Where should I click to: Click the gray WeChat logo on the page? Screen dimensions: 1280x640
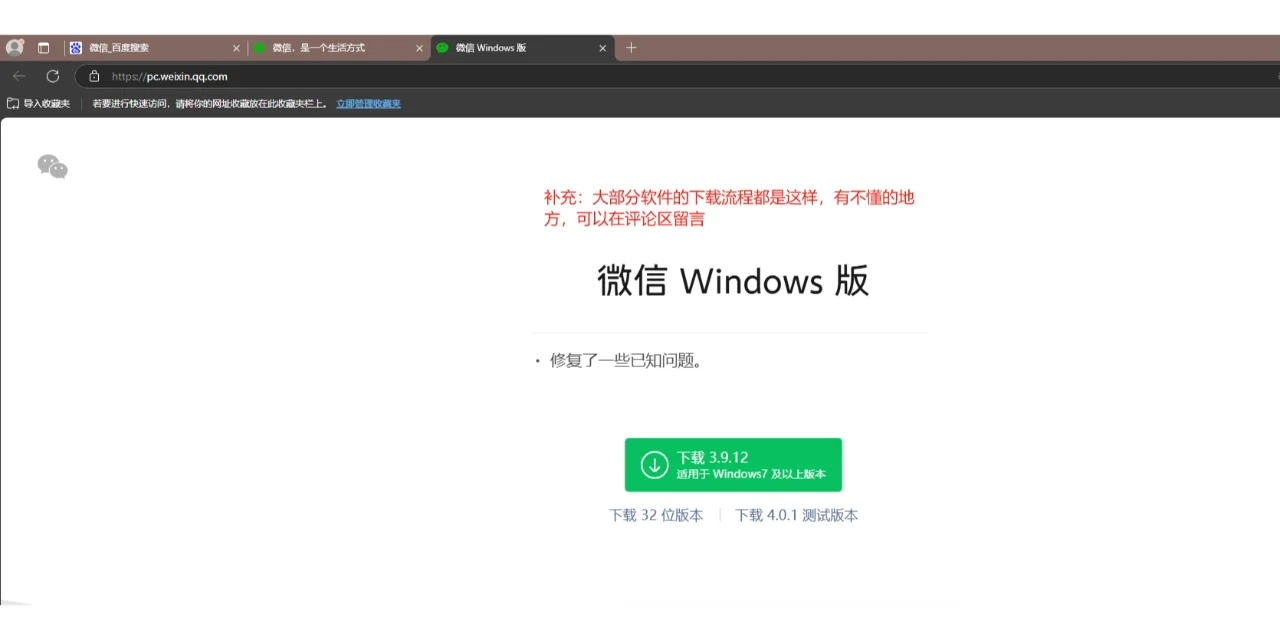51,166
